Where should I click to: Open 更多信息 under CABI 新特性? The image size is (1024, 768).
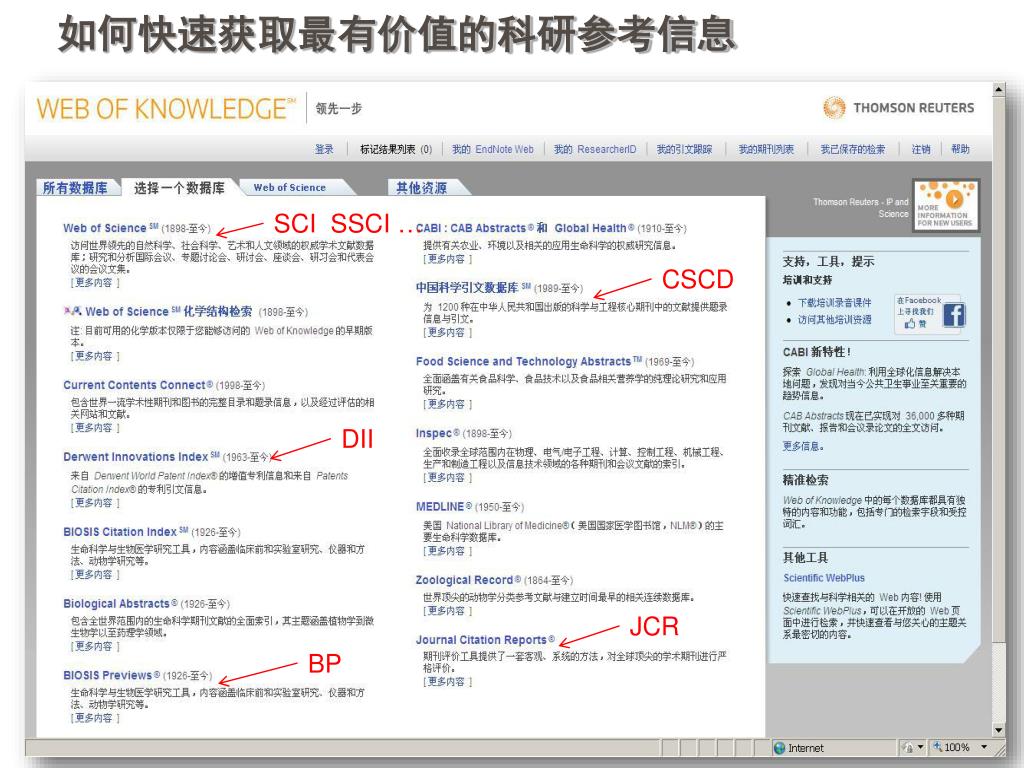coord(803,447)
